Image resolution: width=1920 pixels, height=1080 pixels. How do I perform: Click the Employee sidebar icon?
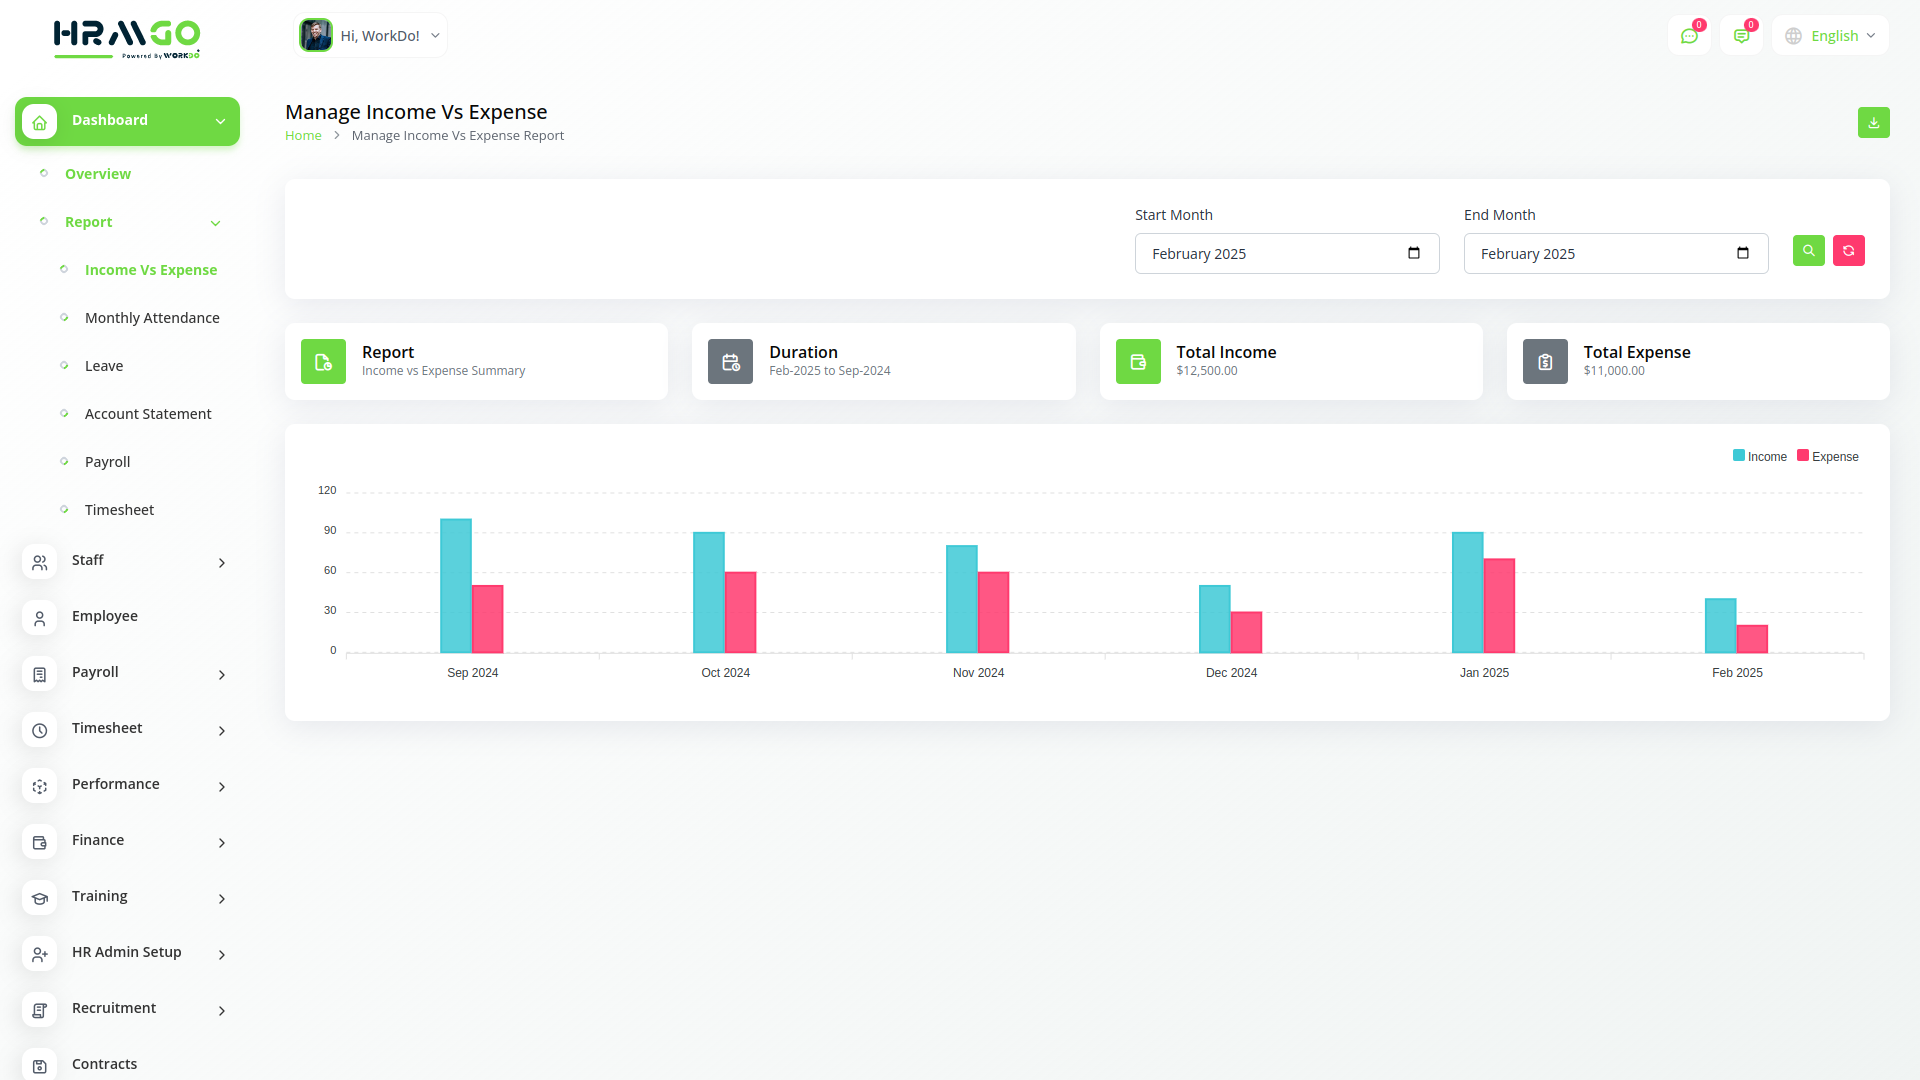click(40, 618)
